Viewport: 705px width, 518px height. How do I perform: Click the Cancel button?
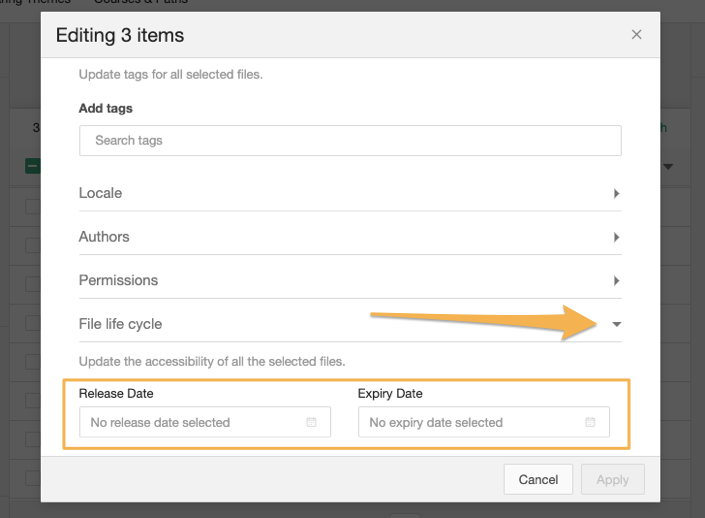(x=538, y=479)
